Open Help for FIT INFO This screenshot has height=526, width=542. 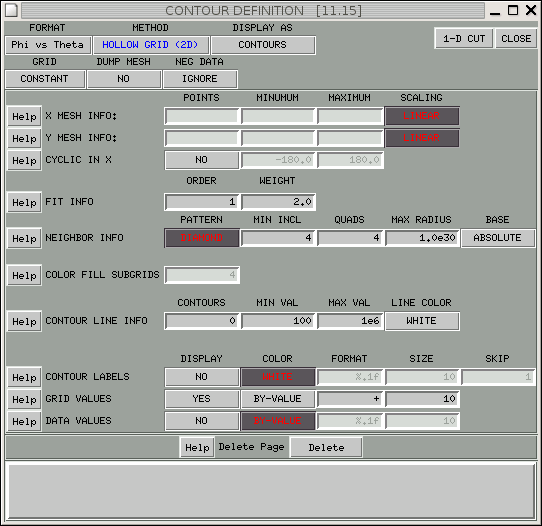(x=24, y=202)
